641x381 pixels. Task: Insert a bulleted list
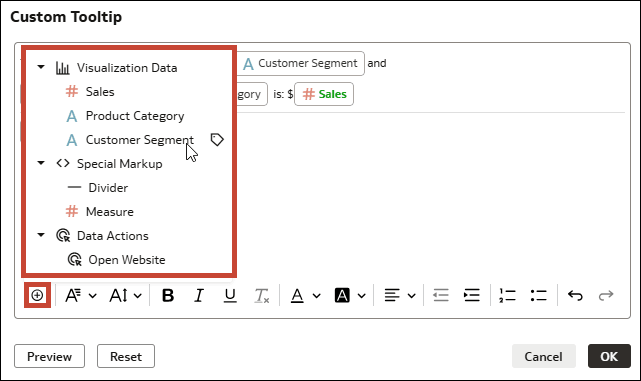(x=538, y=295)
